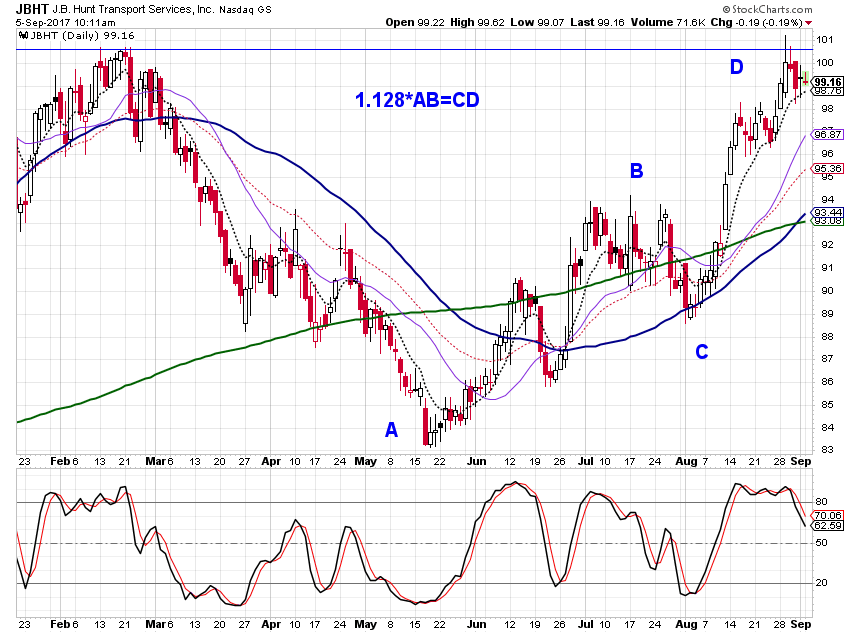Click the Volume 71.6K reading
The width and height of the screenshot is (850, 633).
pos(668,22)
